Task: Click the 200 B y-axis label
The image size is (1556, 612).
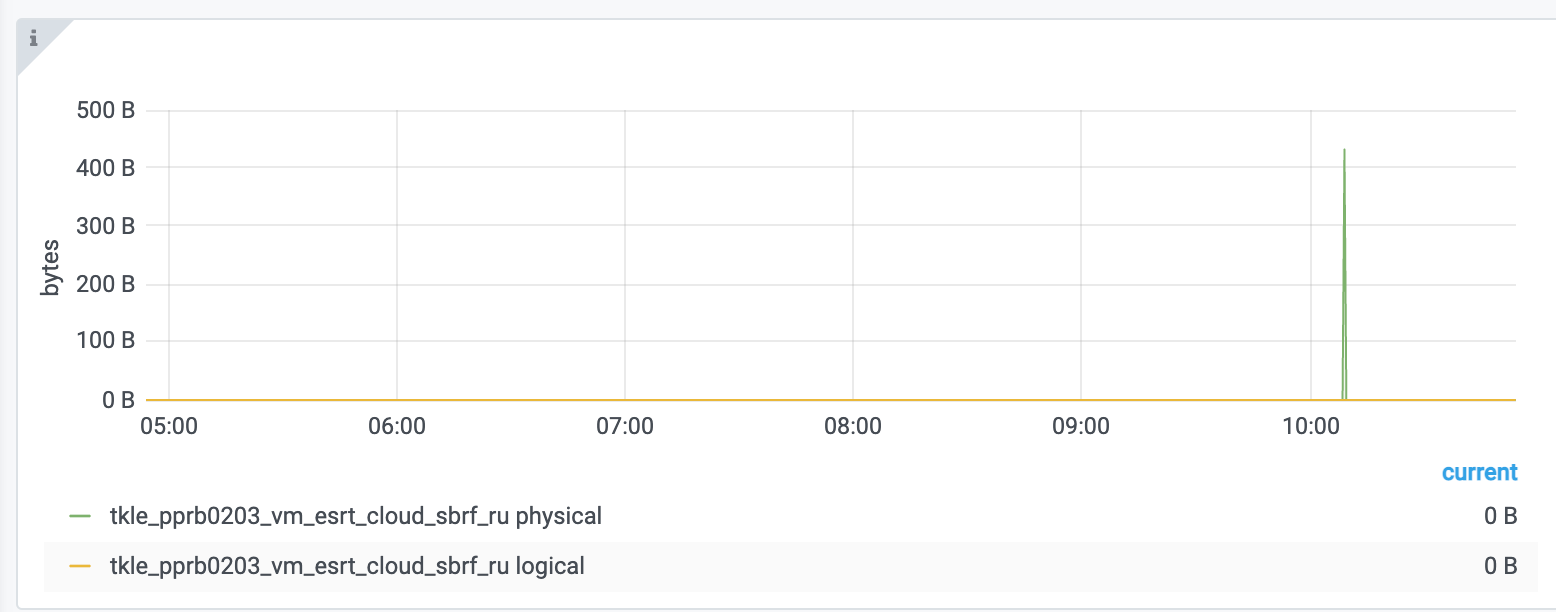Action: [x=106, y=284]
